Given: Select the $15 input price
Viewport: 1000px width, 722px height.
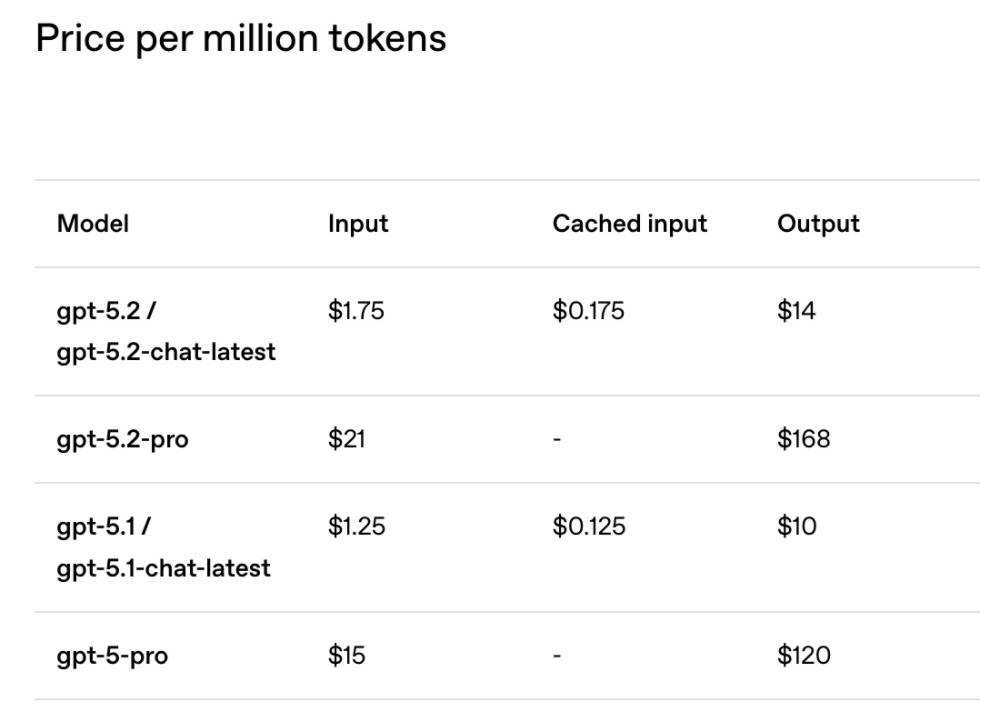Looking at the screenshot, I should coord(346,656).
